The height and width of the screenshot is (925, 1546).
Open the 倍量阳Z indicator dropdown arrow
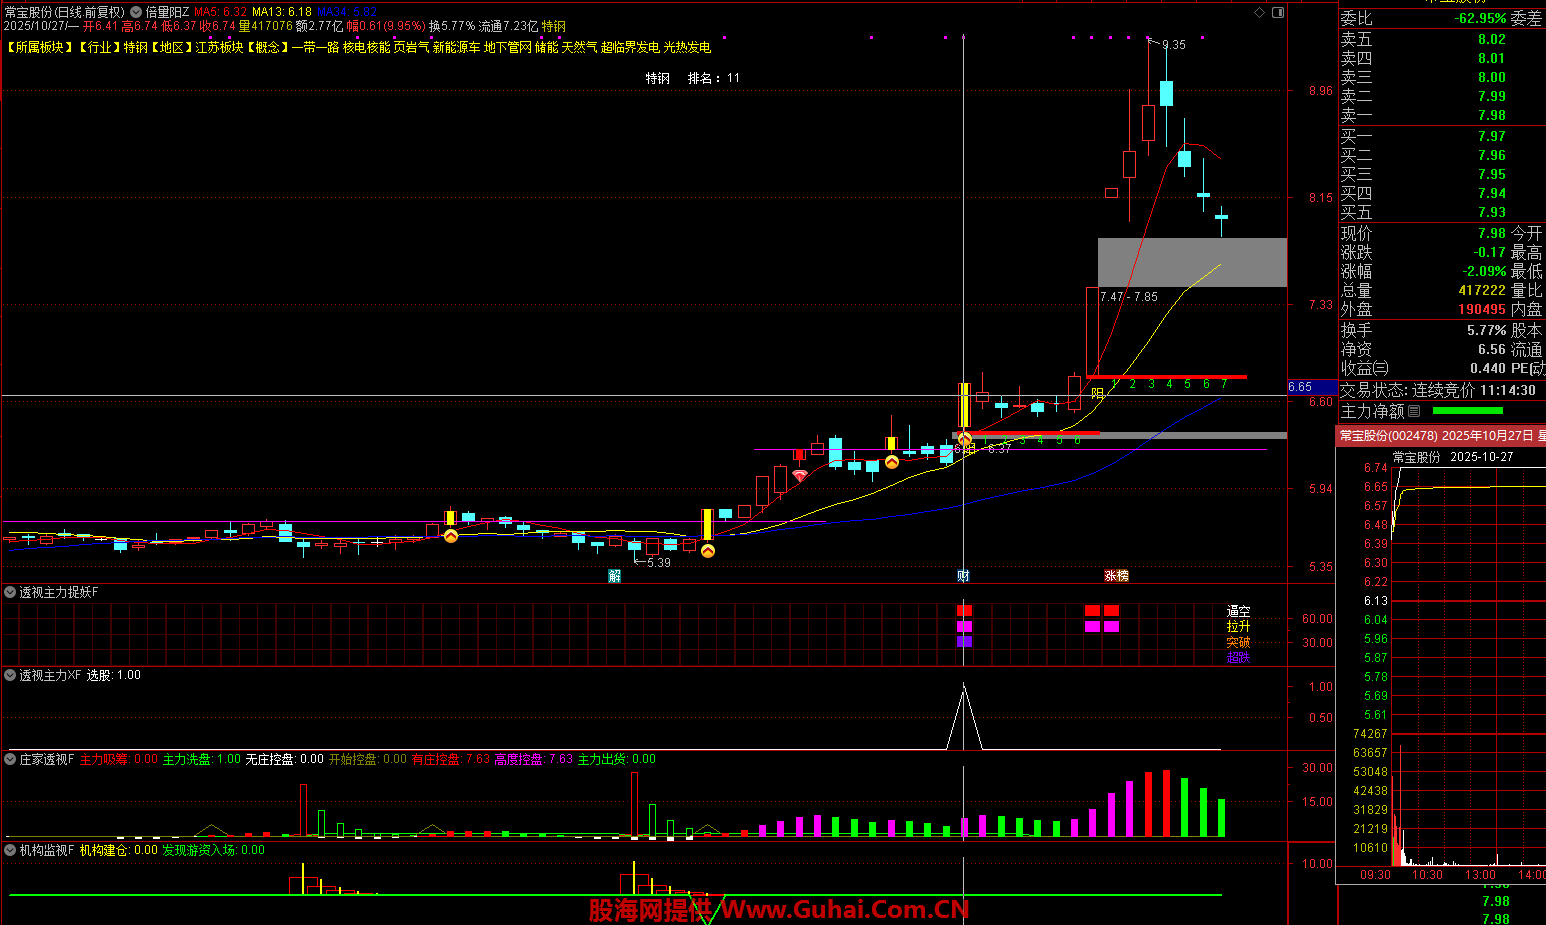point(136,12)
